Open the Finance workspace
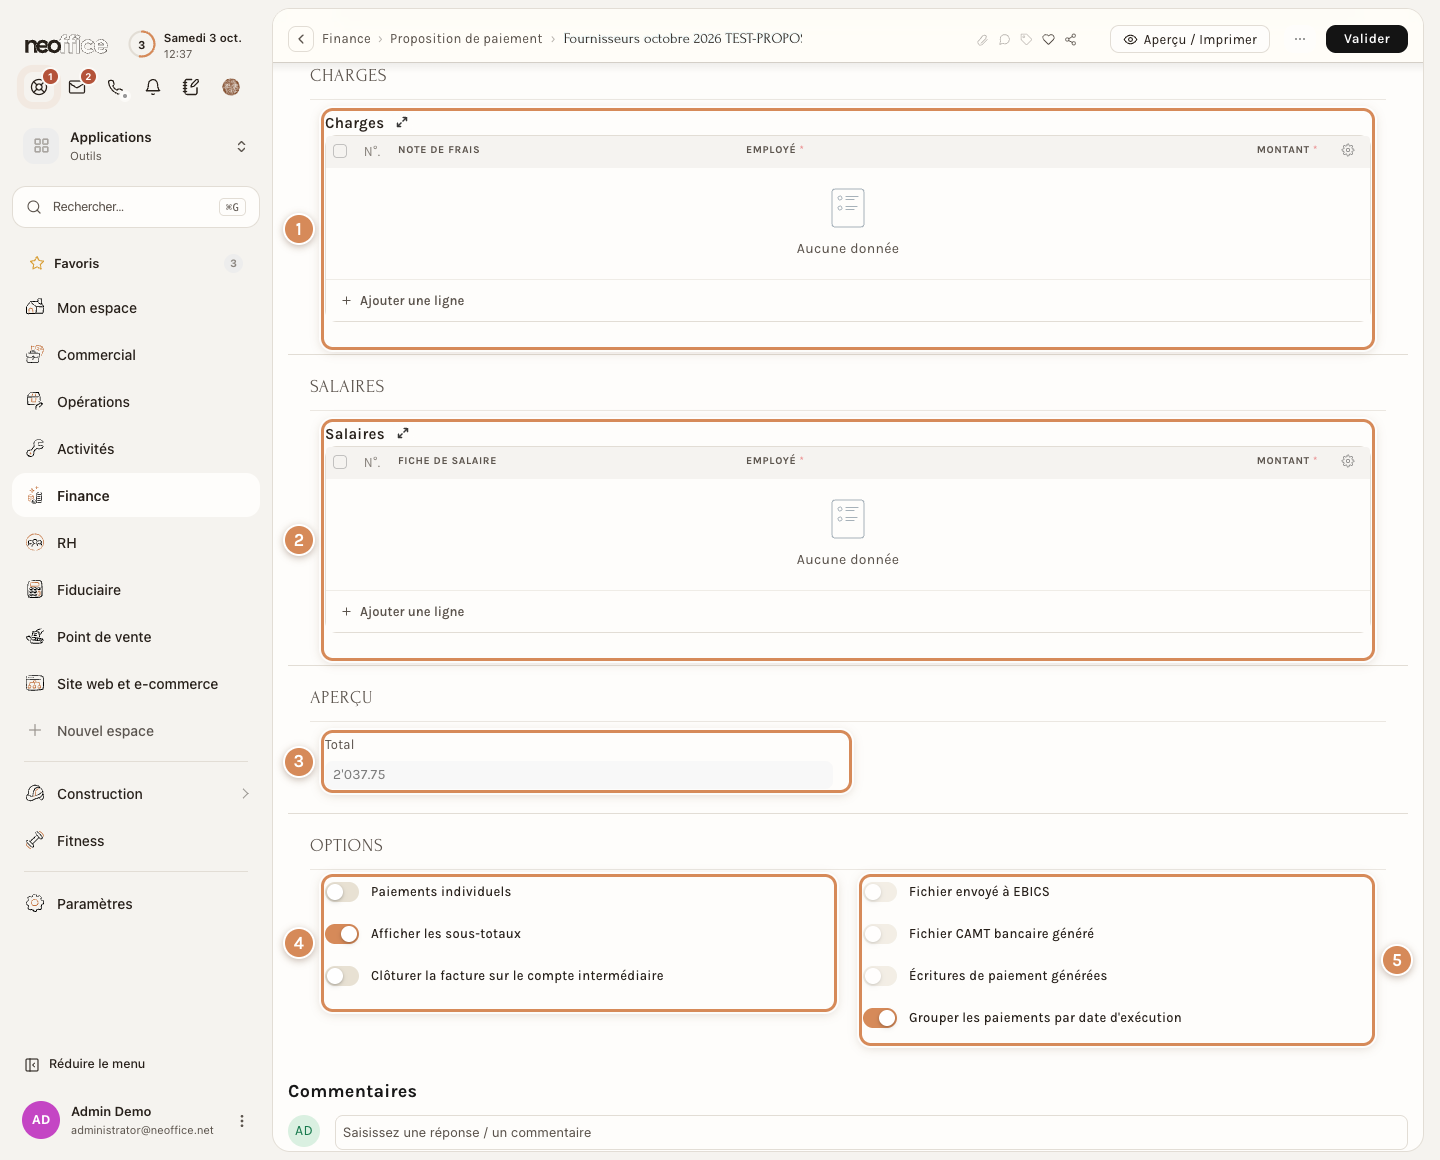The width and height of the screenshot is (1440, 1160). click(x=136, y=496)
